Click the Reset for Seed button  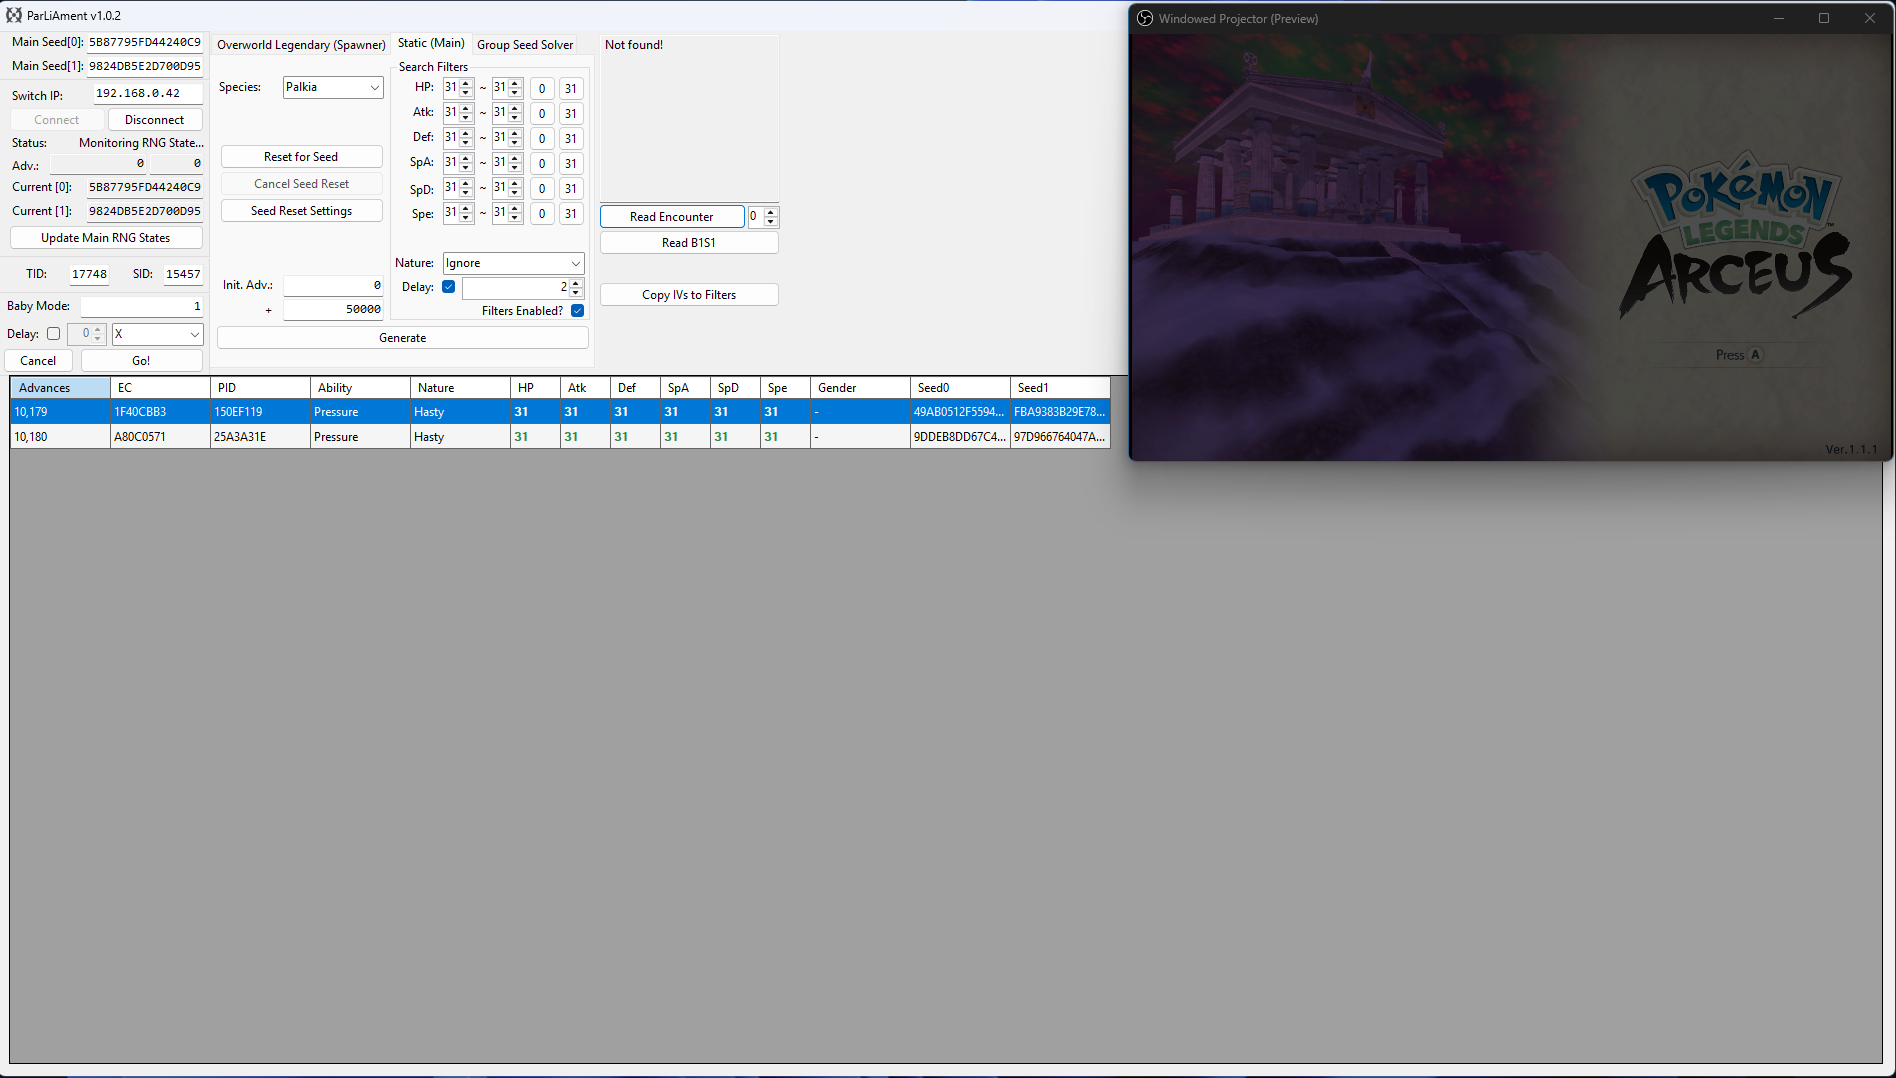(x=301, y=157)
